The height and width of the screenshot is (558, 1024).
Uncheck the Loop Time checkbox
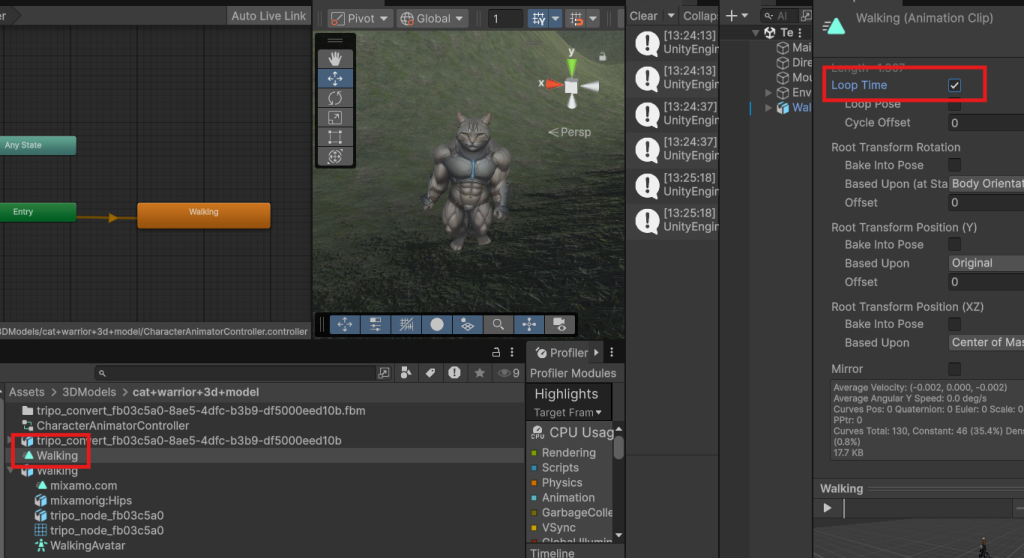[x=954, y=86]
